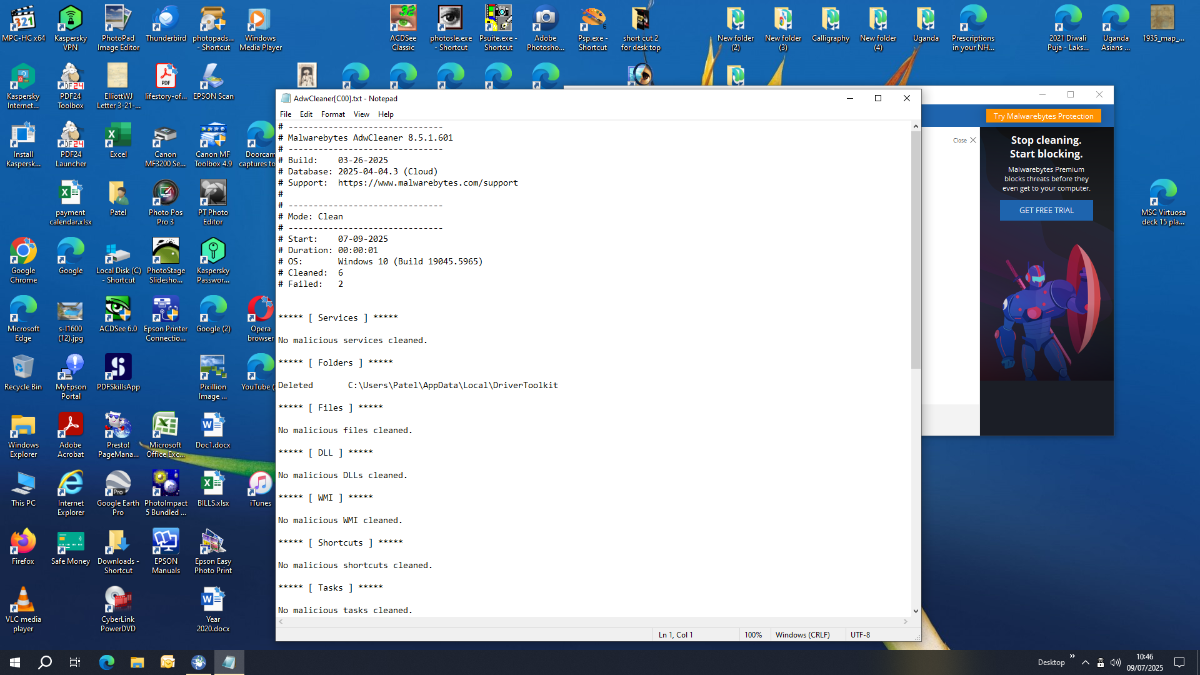This screenshot has height=675, width=1200.
Task: Click the Notepad vertical scrollbar down arrow
Action: tap(915, 610)
